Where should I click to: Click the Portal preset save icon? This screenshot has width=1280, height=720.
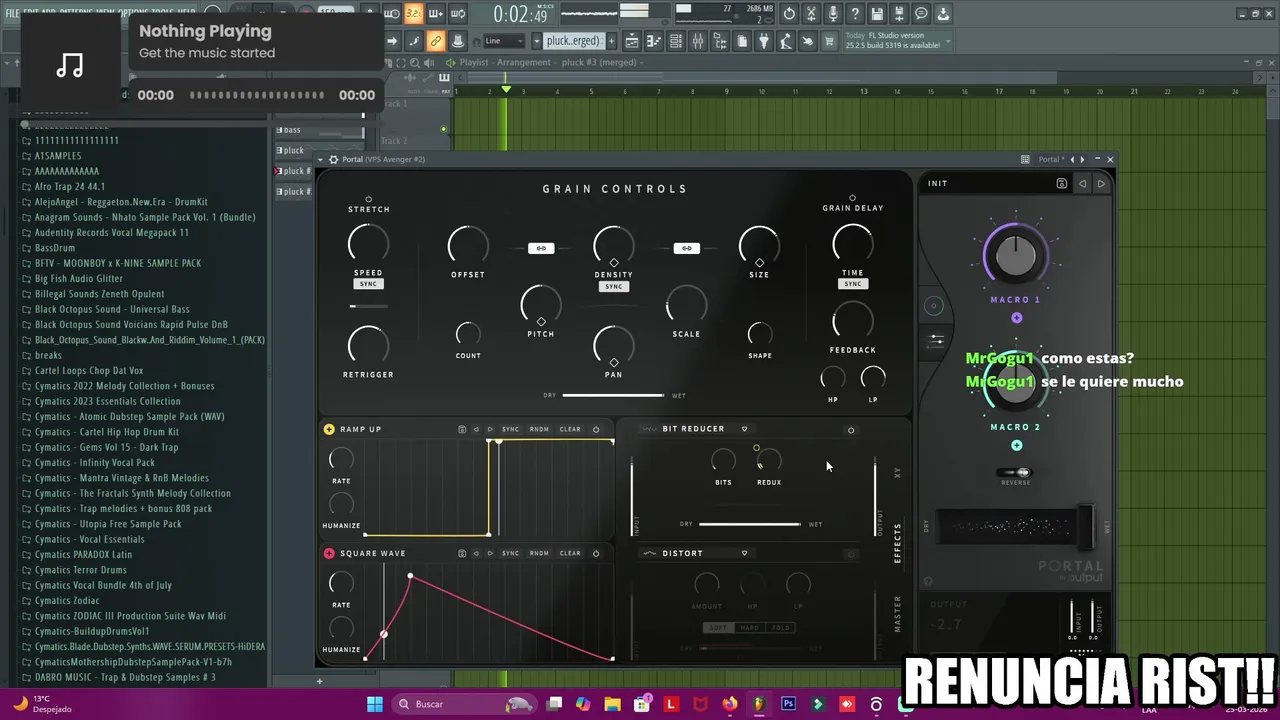click(1061, 183)
